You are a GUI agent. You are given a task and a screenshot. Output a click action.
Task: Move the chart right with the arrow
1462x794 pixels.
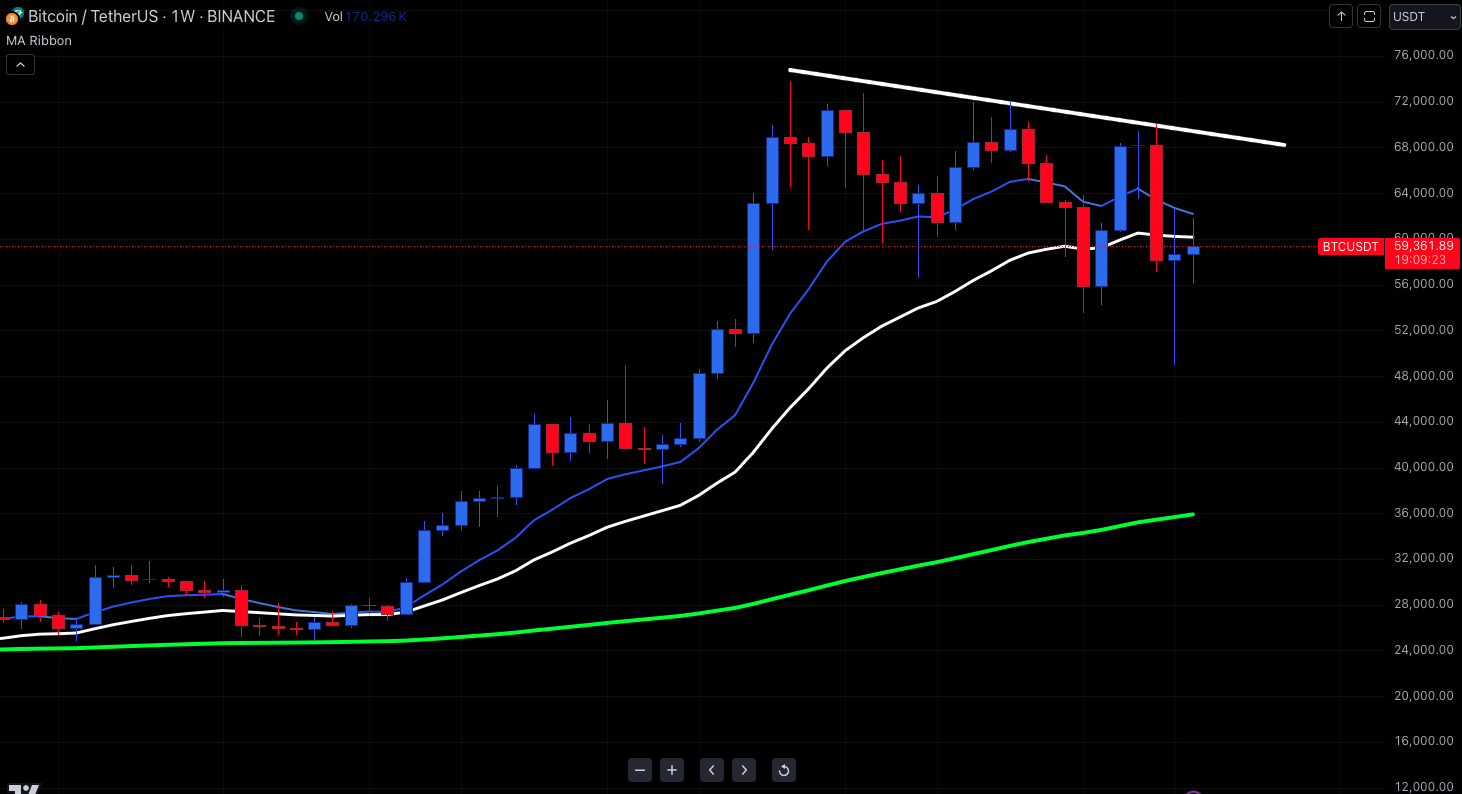click(743, 770)
